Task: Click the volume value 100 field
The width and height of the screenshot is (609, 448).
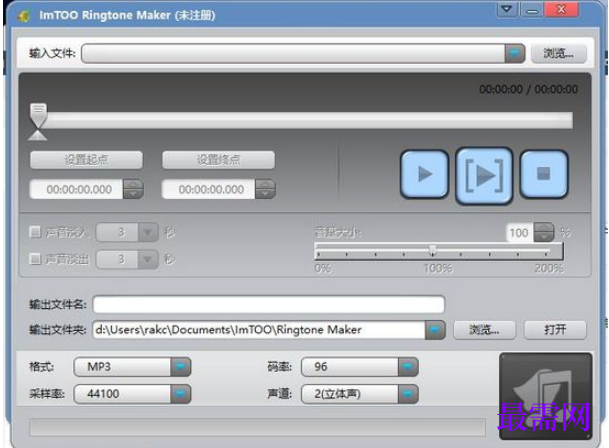Action: [520, 232]
